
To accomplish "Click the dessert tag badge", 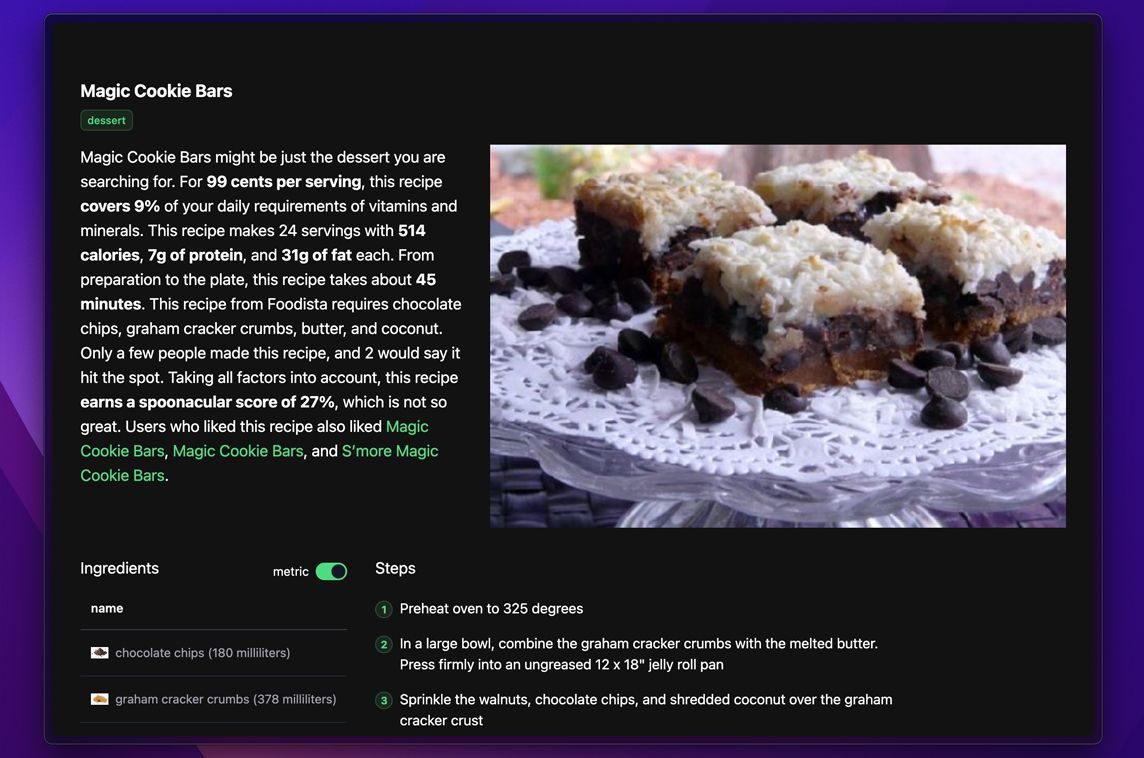I will tap(107, 120).
